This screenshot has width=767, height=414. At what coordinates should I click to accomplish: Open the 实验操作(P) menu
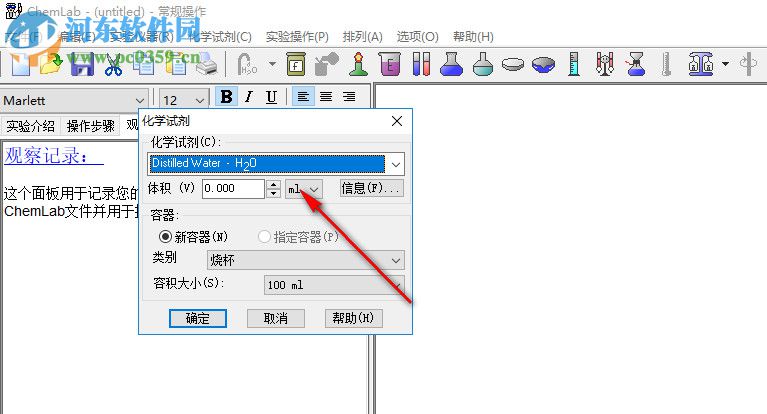click(297, 37)
